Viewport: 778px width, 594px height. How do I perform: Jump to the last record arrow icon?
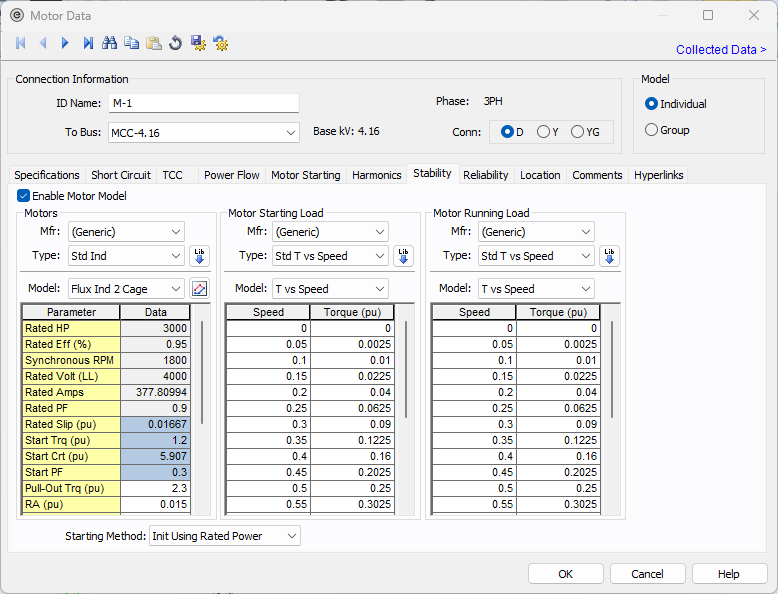point(88,43)
